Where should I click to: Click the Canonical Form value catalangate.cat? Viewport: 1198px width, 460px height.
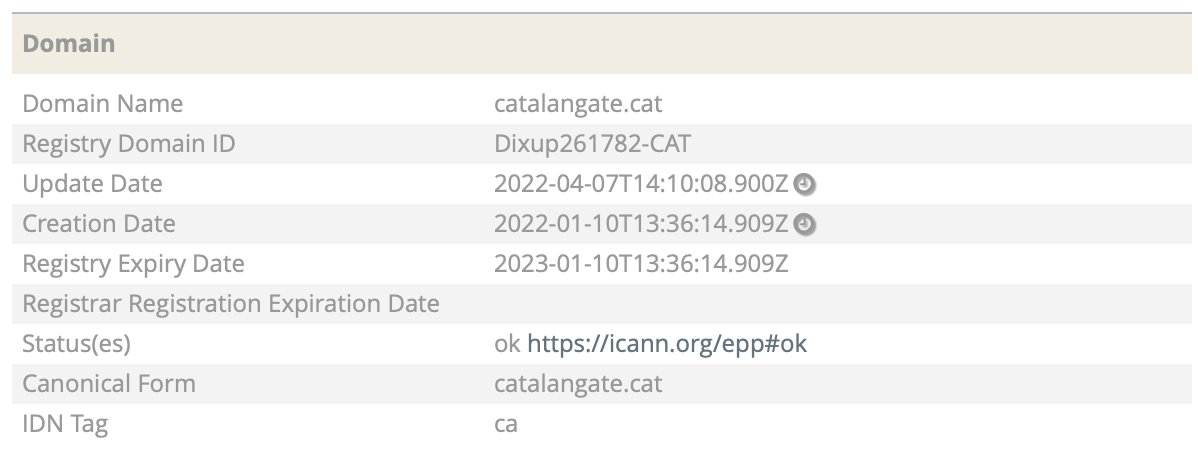[578, 383]
